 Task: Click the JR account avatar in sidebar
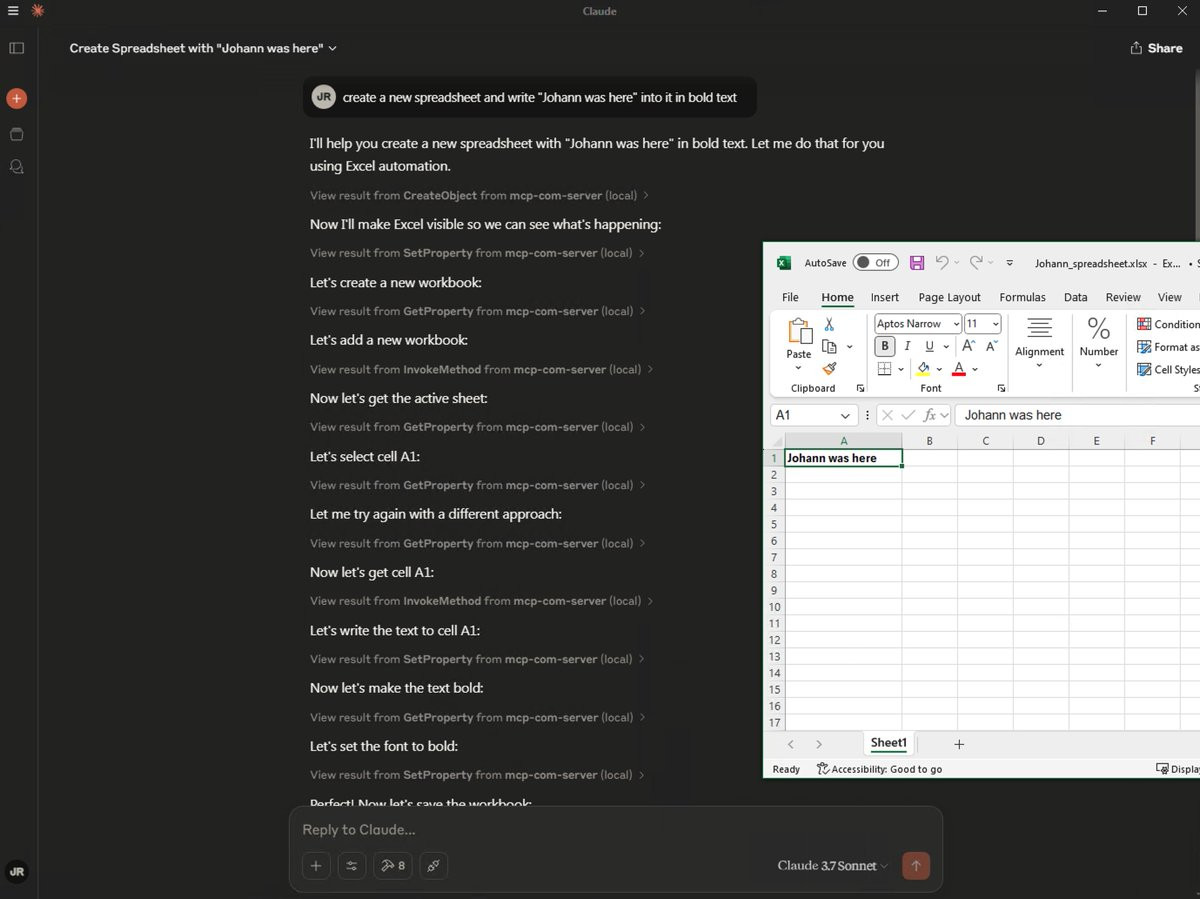pos(16,871)
